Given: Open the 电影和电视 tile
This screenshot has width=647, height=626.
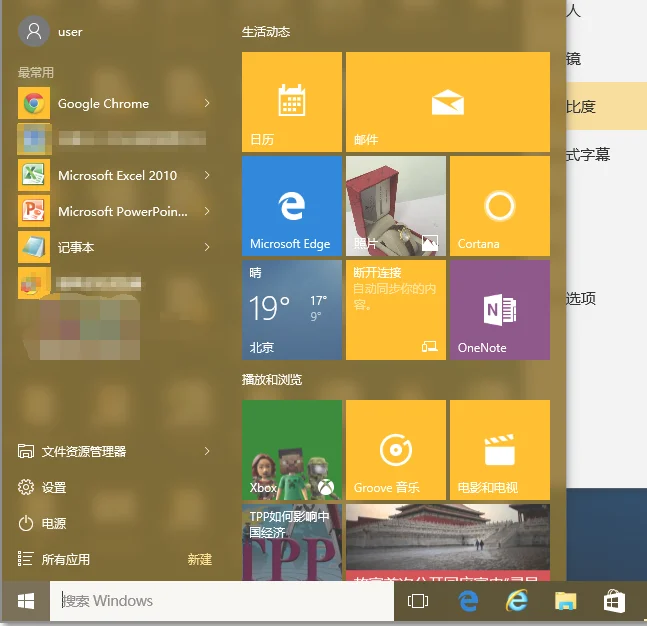Looking at the screenshot, I should [x=500, y=450].
